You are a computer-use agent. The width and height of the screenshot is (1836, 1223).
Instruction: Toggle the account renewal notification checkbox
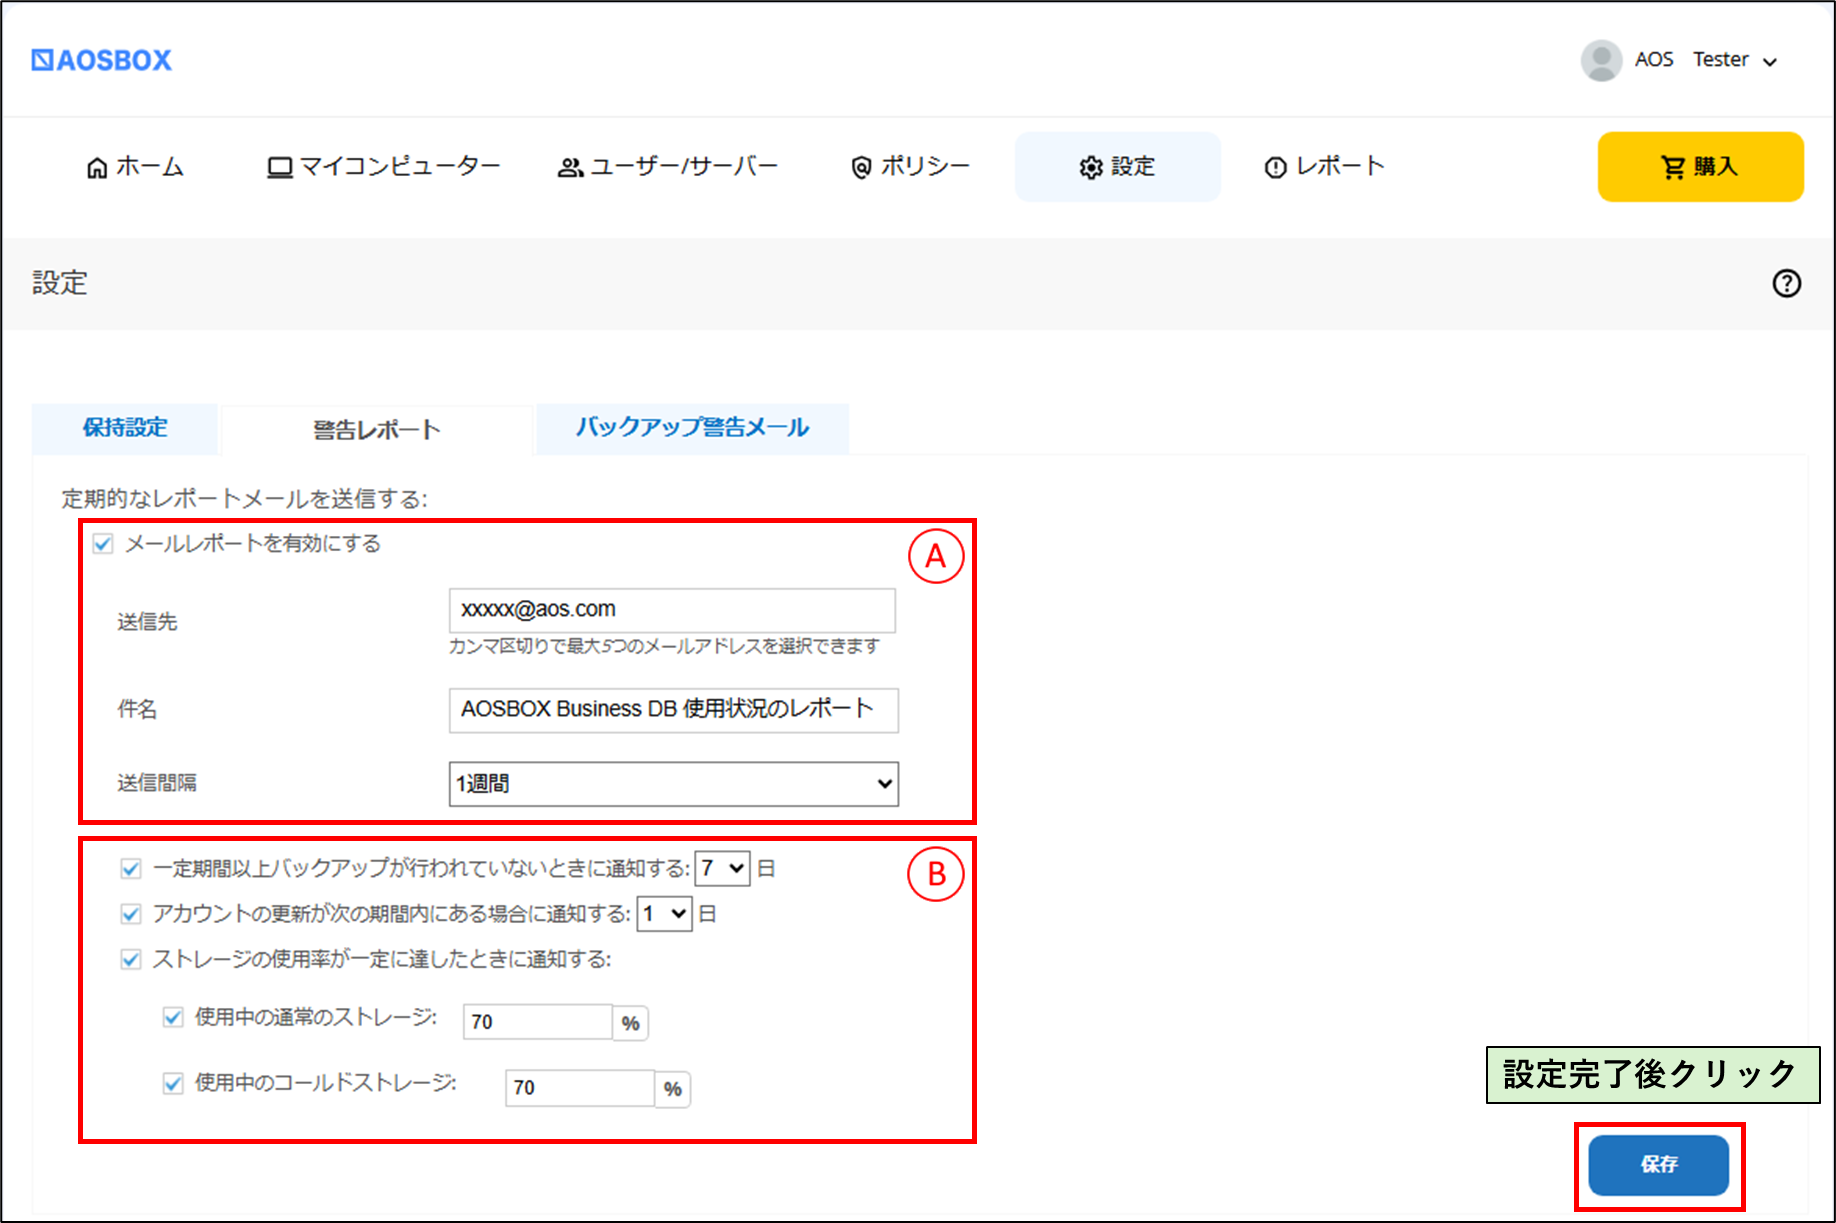pos(131,914)
